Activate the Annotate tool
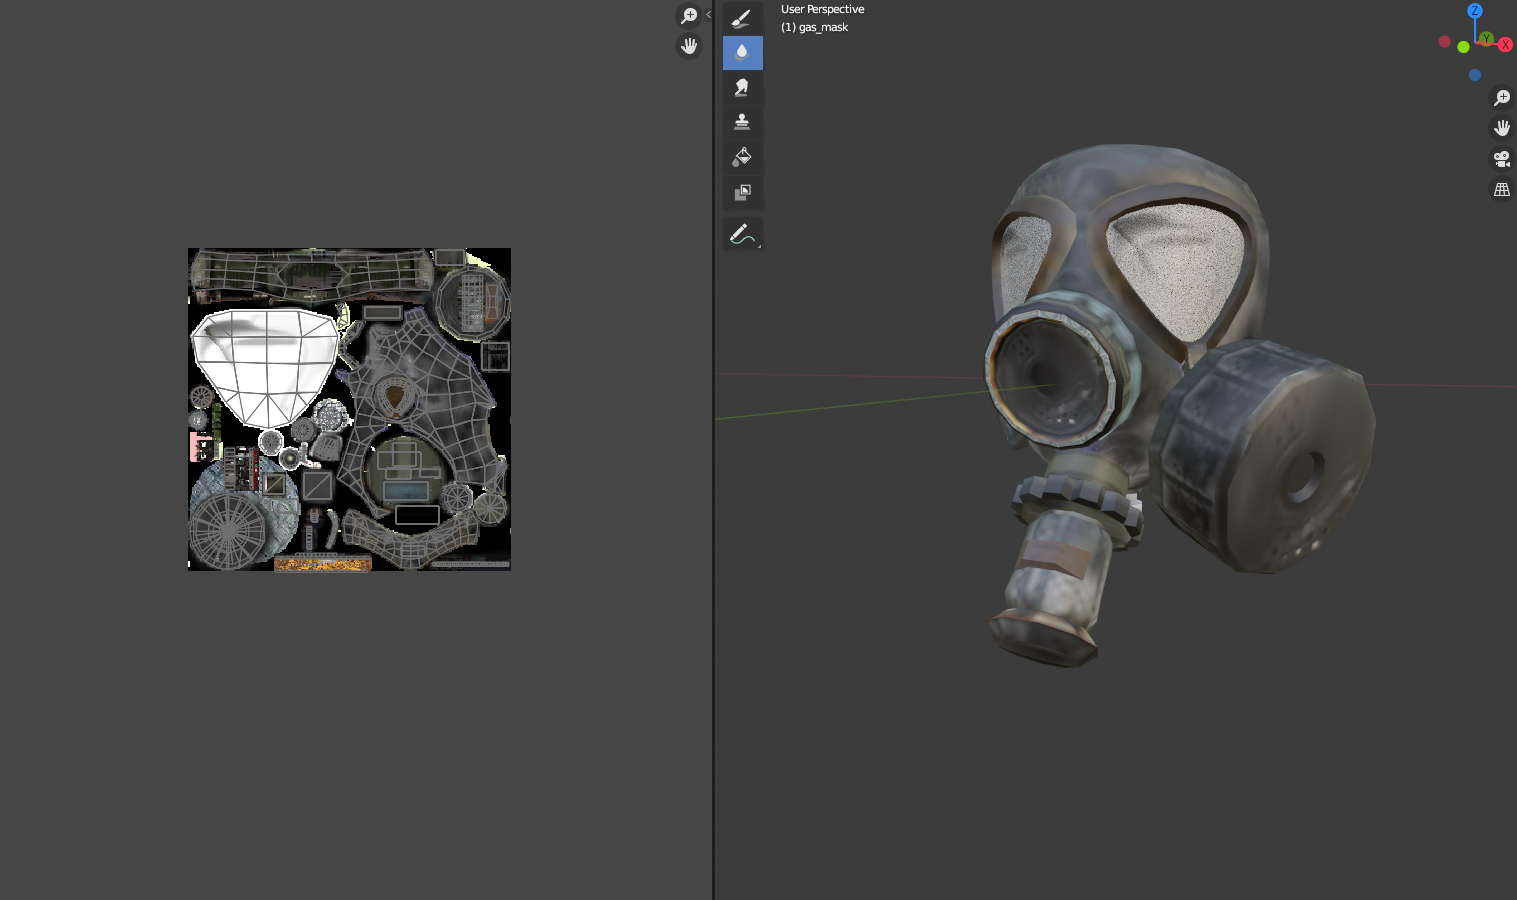Screen dimensions: 1517x900 coord(742,233)
